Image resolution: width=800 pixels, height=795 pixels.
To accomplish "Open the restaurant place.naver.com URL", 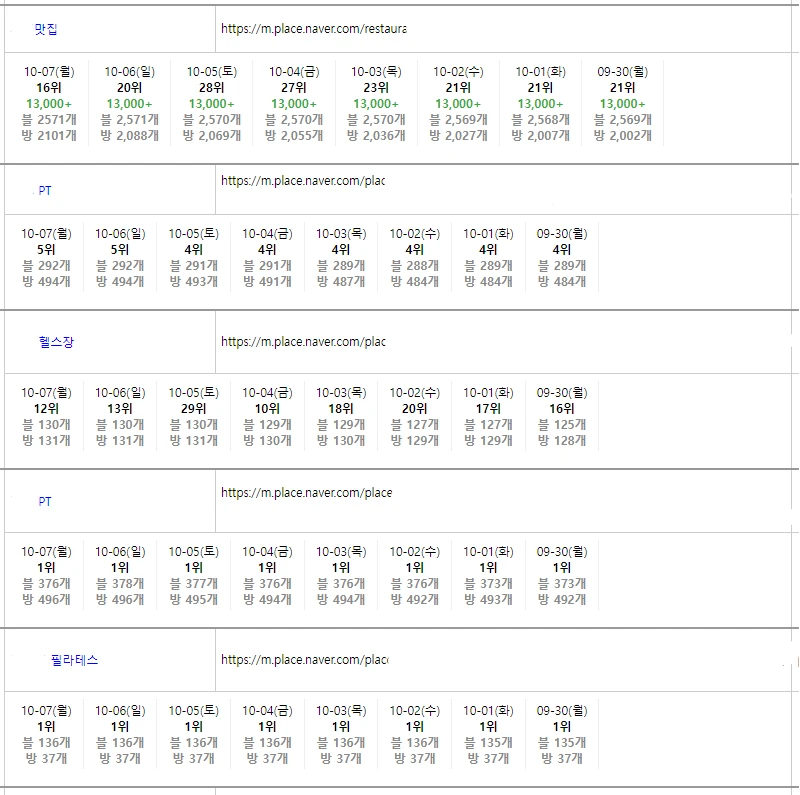I will coord(313,30).
